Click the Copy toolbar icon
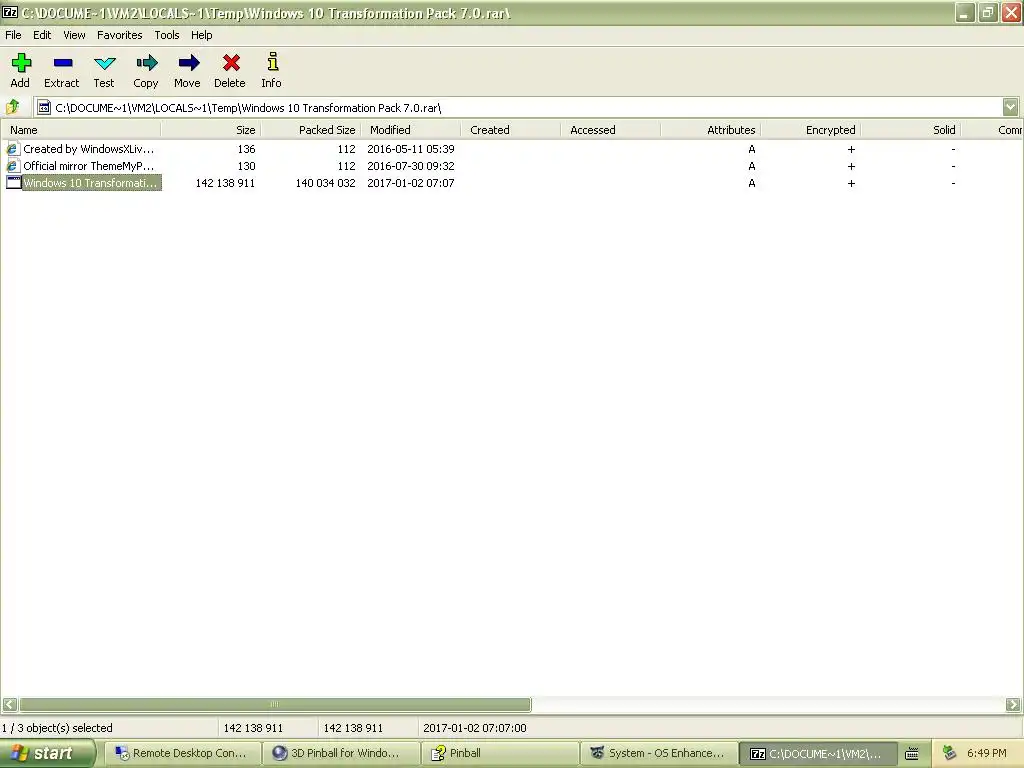 (146, 63)
